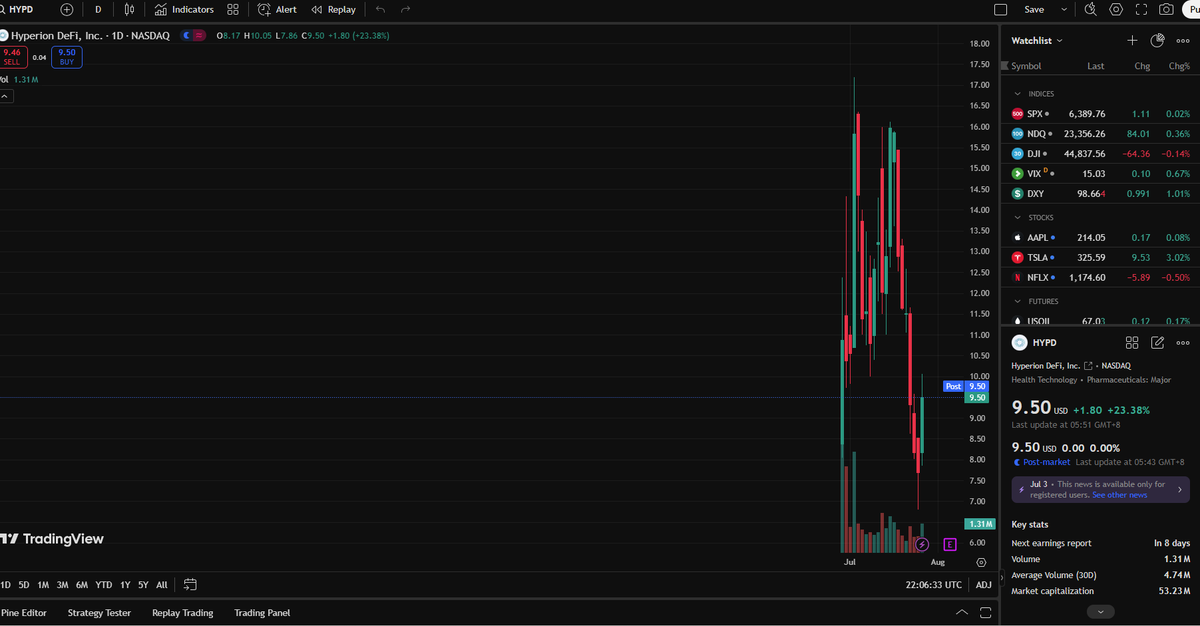Set the chart range to 1D
Image resolution: width=1200 pixels, height=626 pixels.
(6, 585)
